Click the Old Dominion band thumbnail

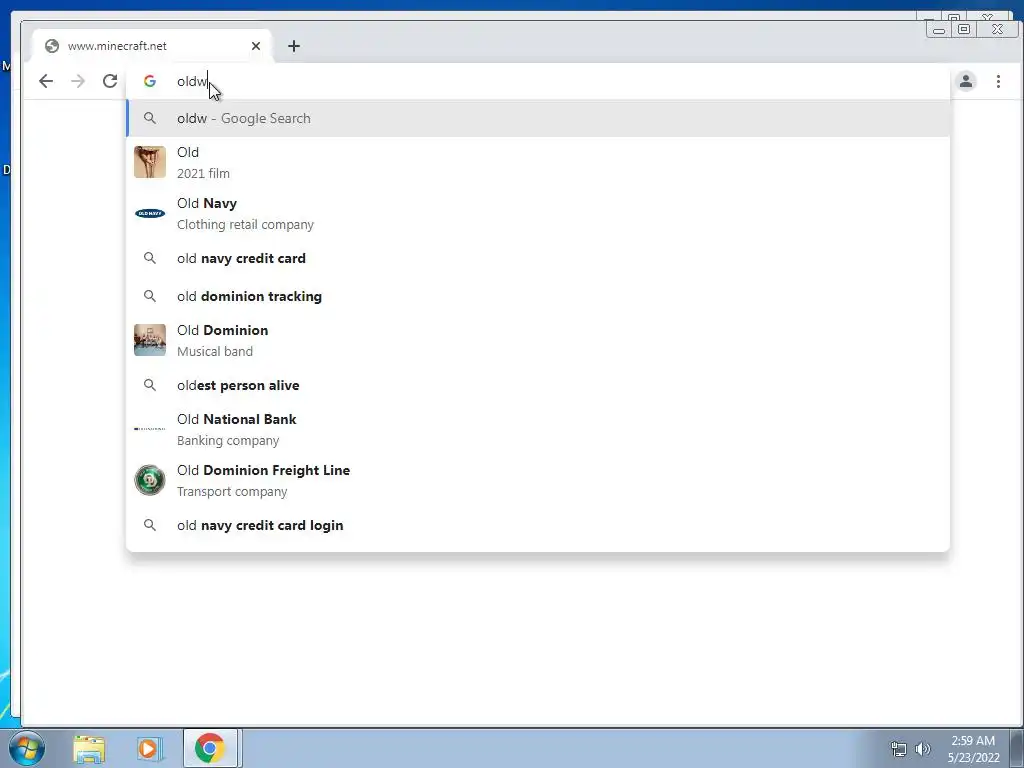(x=150, y=340)
